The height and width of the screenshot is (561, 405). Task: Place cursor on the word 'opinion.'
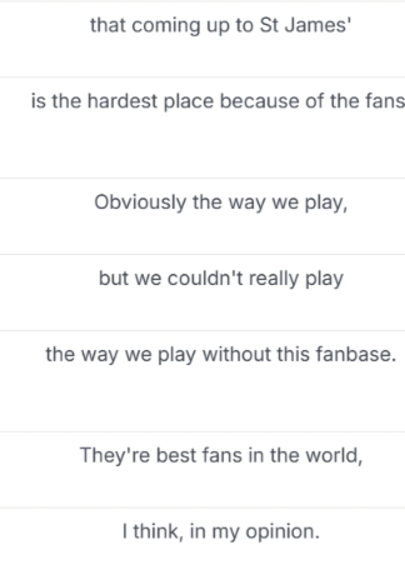[x=282, y=532]
